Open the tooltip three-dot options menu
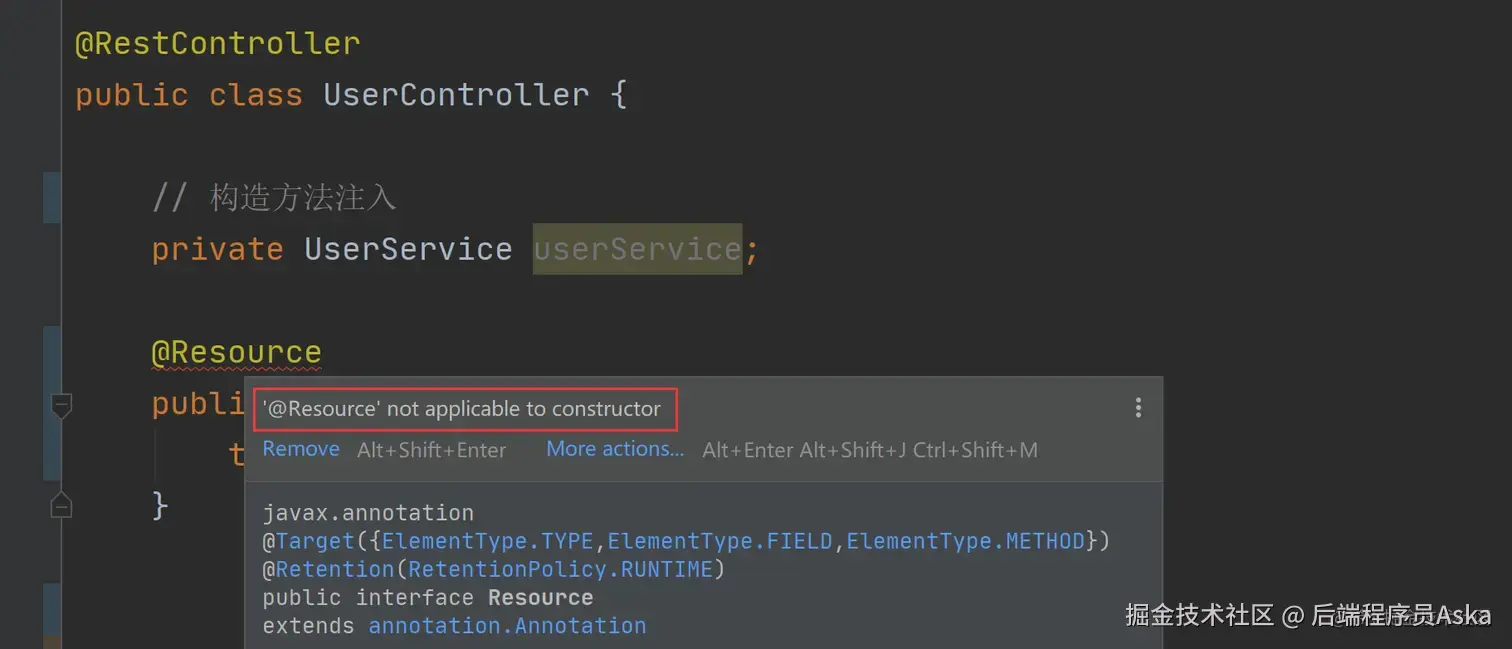This screenshot has width=1512, height=649. (x=1138, y=408)
